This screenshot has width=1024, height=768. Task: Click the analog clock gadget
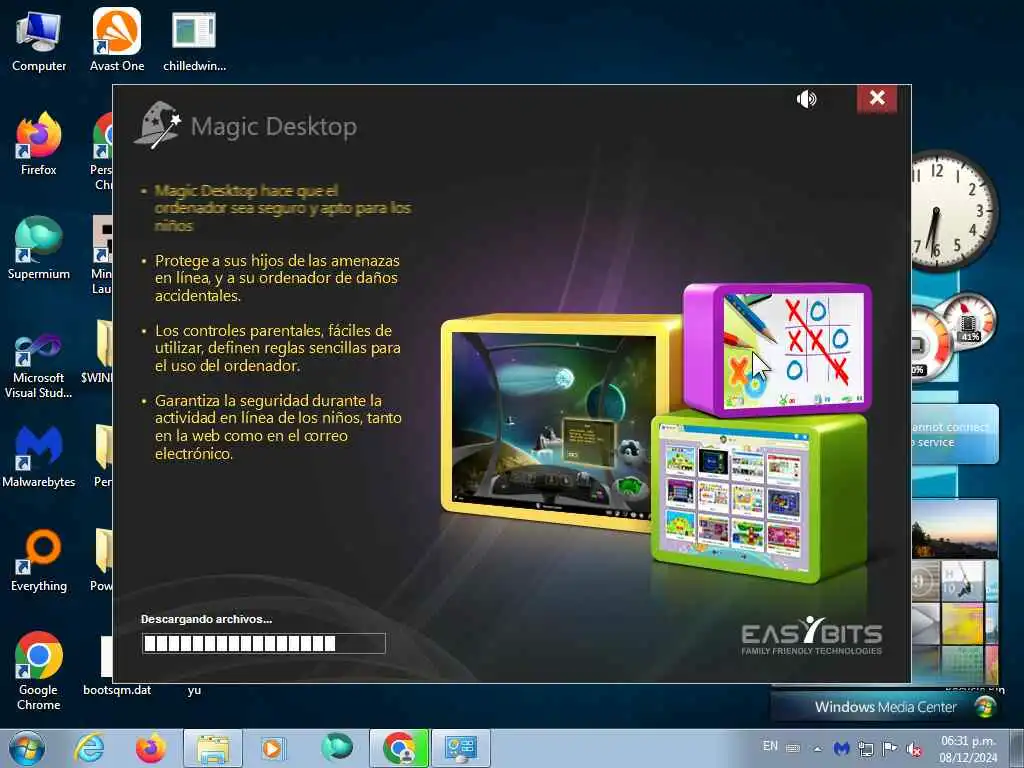pos(954,210)
